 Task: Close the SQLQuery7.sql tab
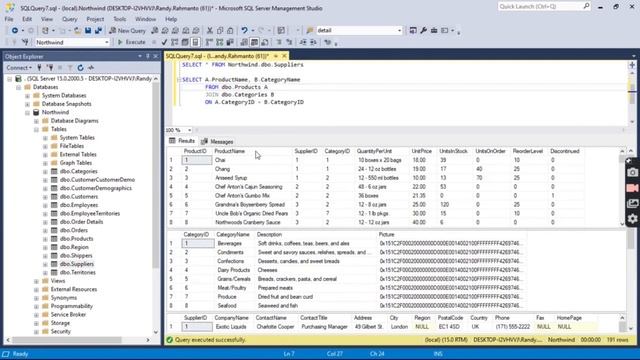pos(284,56)
